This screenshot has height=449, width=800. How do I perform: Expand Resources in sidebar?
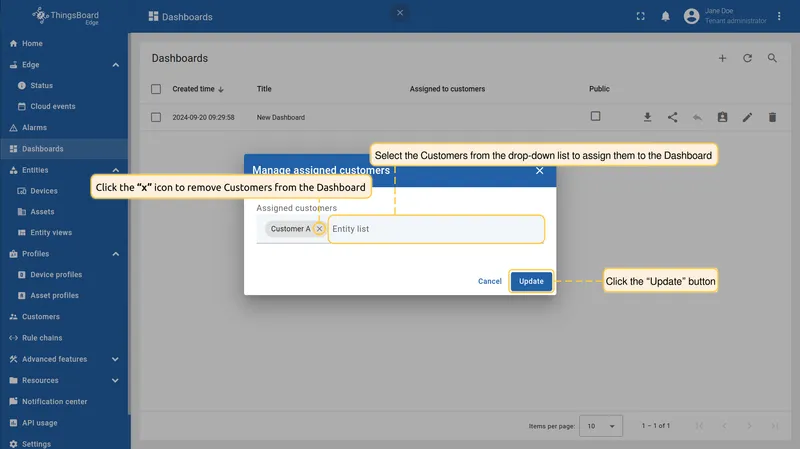click(x=115, y=380)
